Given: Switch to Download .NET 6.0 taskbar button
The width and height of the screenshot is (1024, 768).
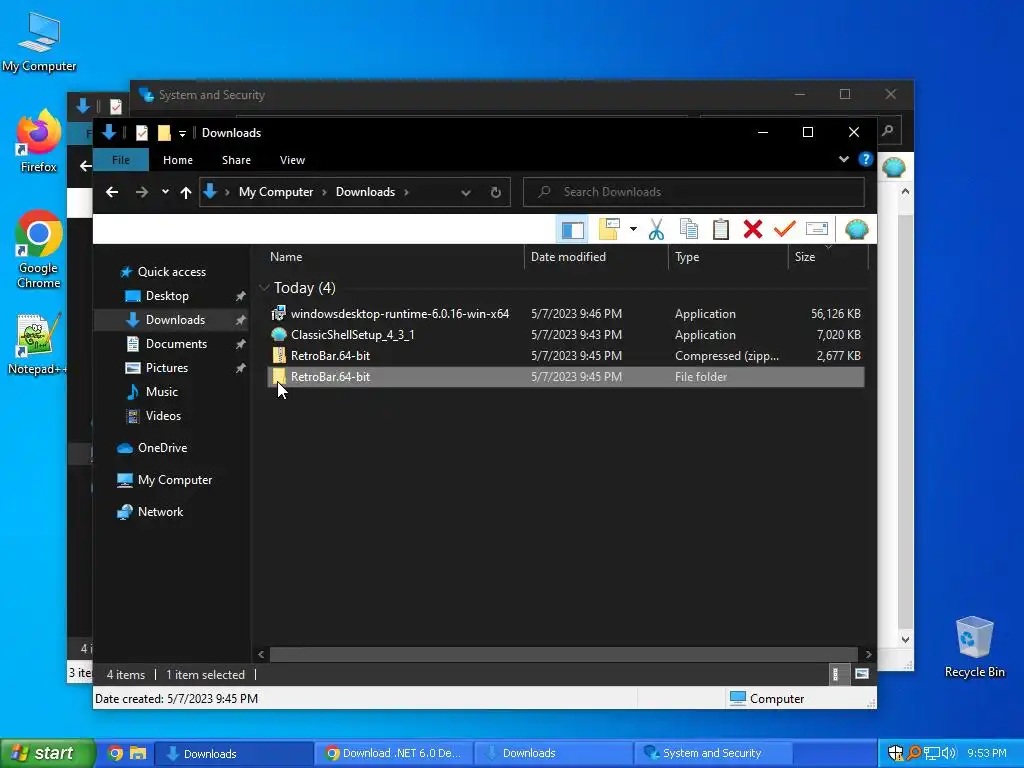Looking at the screenshot, I should coord(393,753).
